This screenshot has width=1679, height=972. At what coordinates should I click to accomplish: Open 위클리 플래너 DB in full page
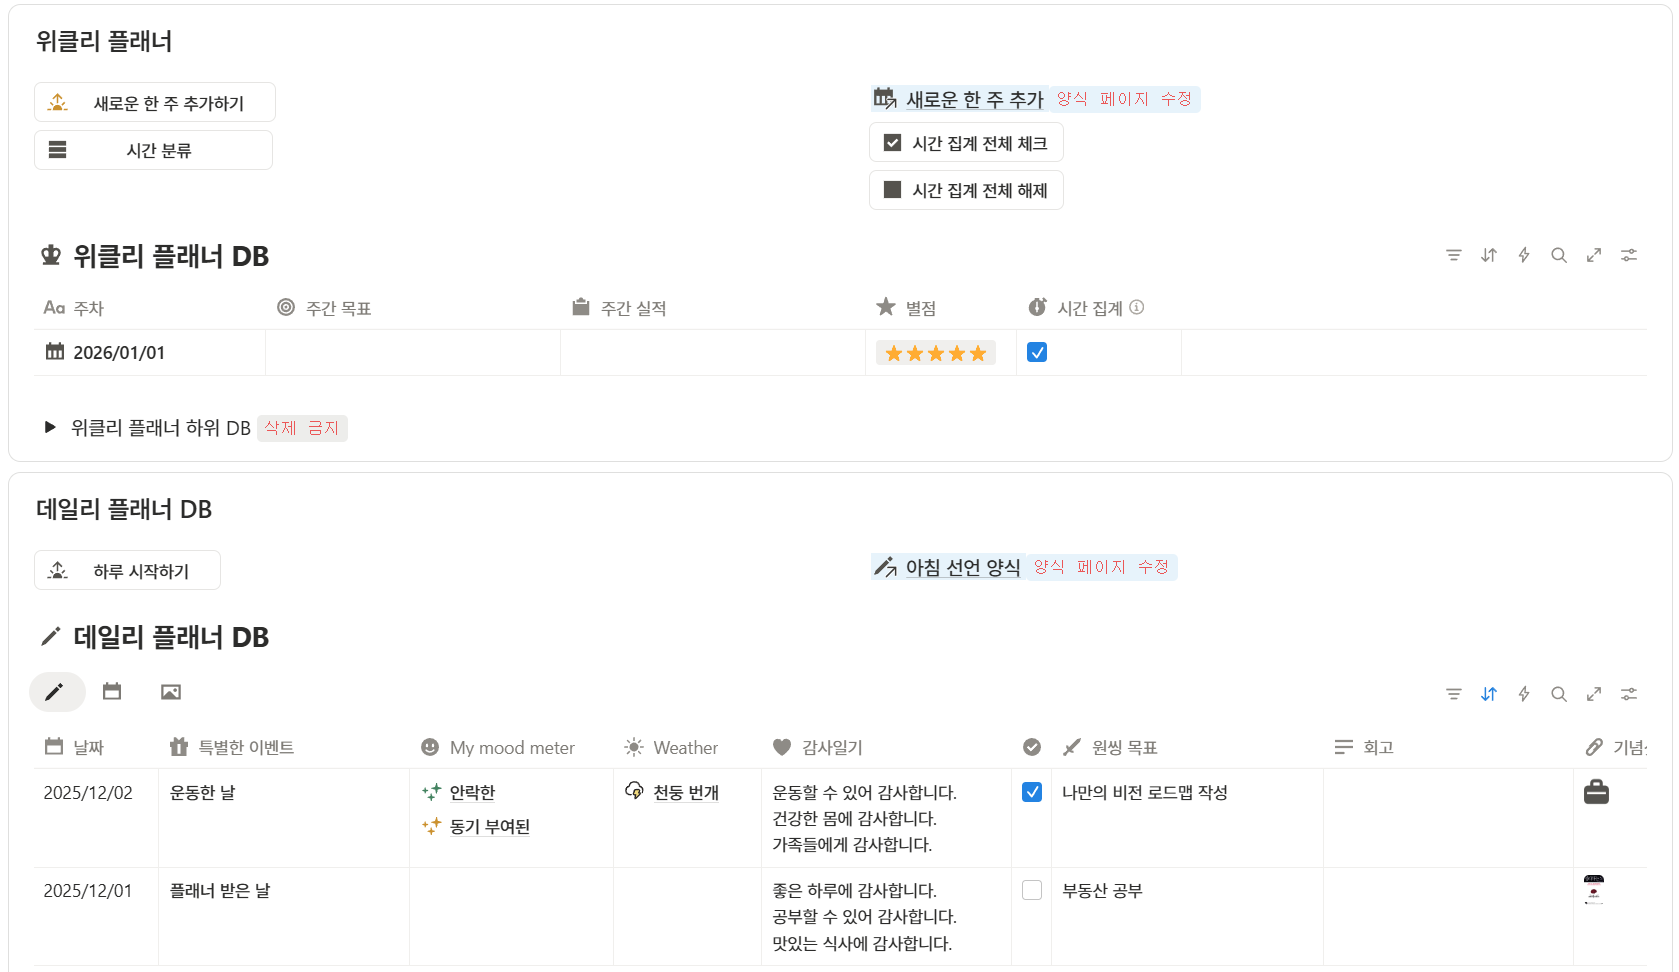pos(1594,256)
